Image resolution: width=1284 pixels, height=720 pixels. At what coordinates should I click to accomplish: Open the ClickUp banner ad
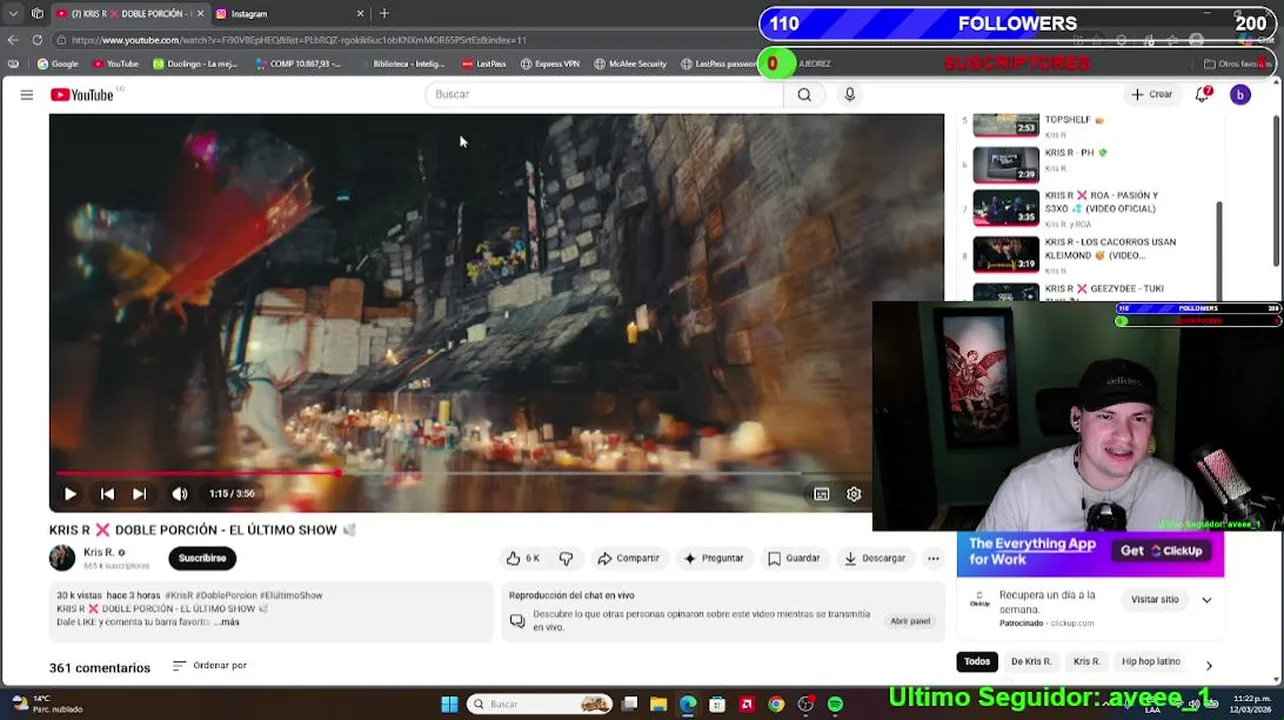coord(1090,552)
